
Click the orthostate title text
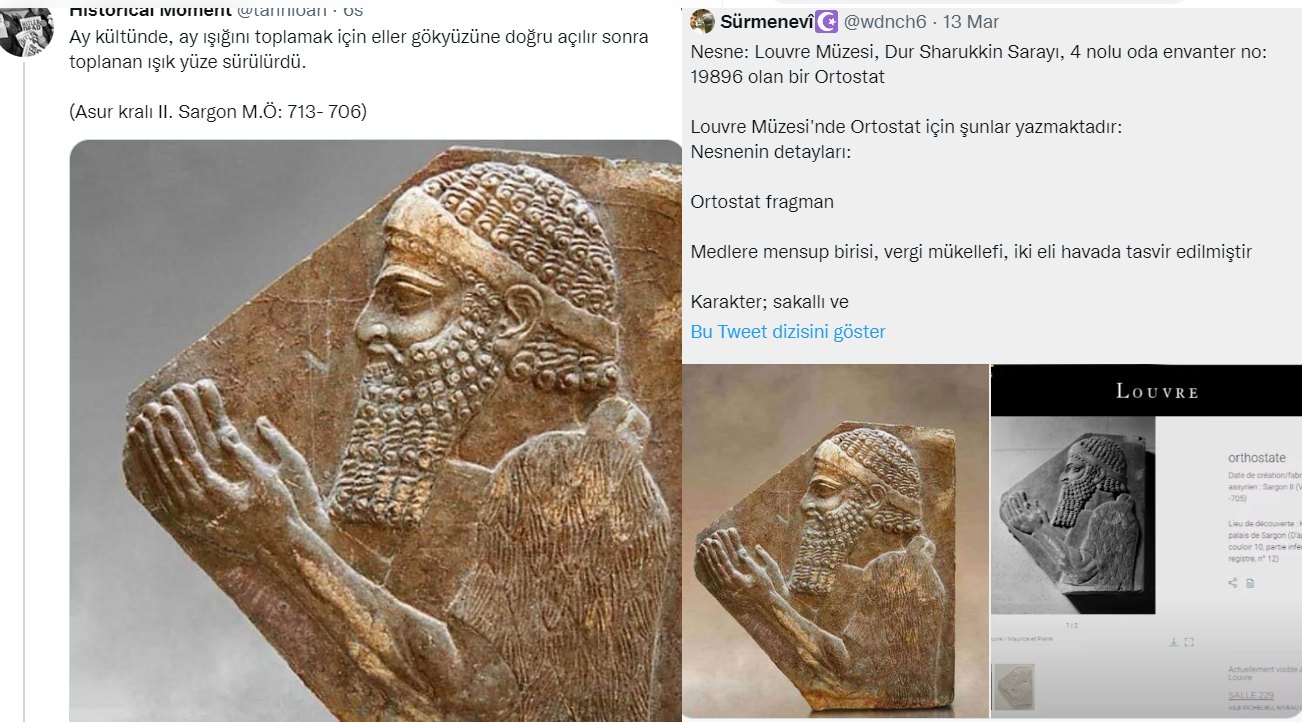[1258, 457]
